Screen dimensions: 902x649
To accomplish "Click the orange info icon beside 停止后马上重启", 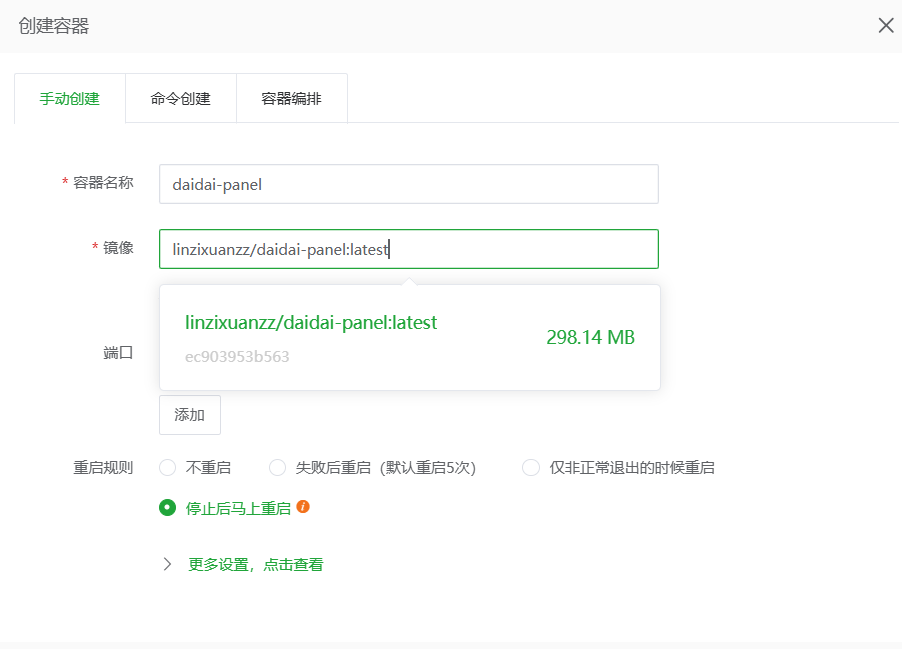I will pos(303,507).
